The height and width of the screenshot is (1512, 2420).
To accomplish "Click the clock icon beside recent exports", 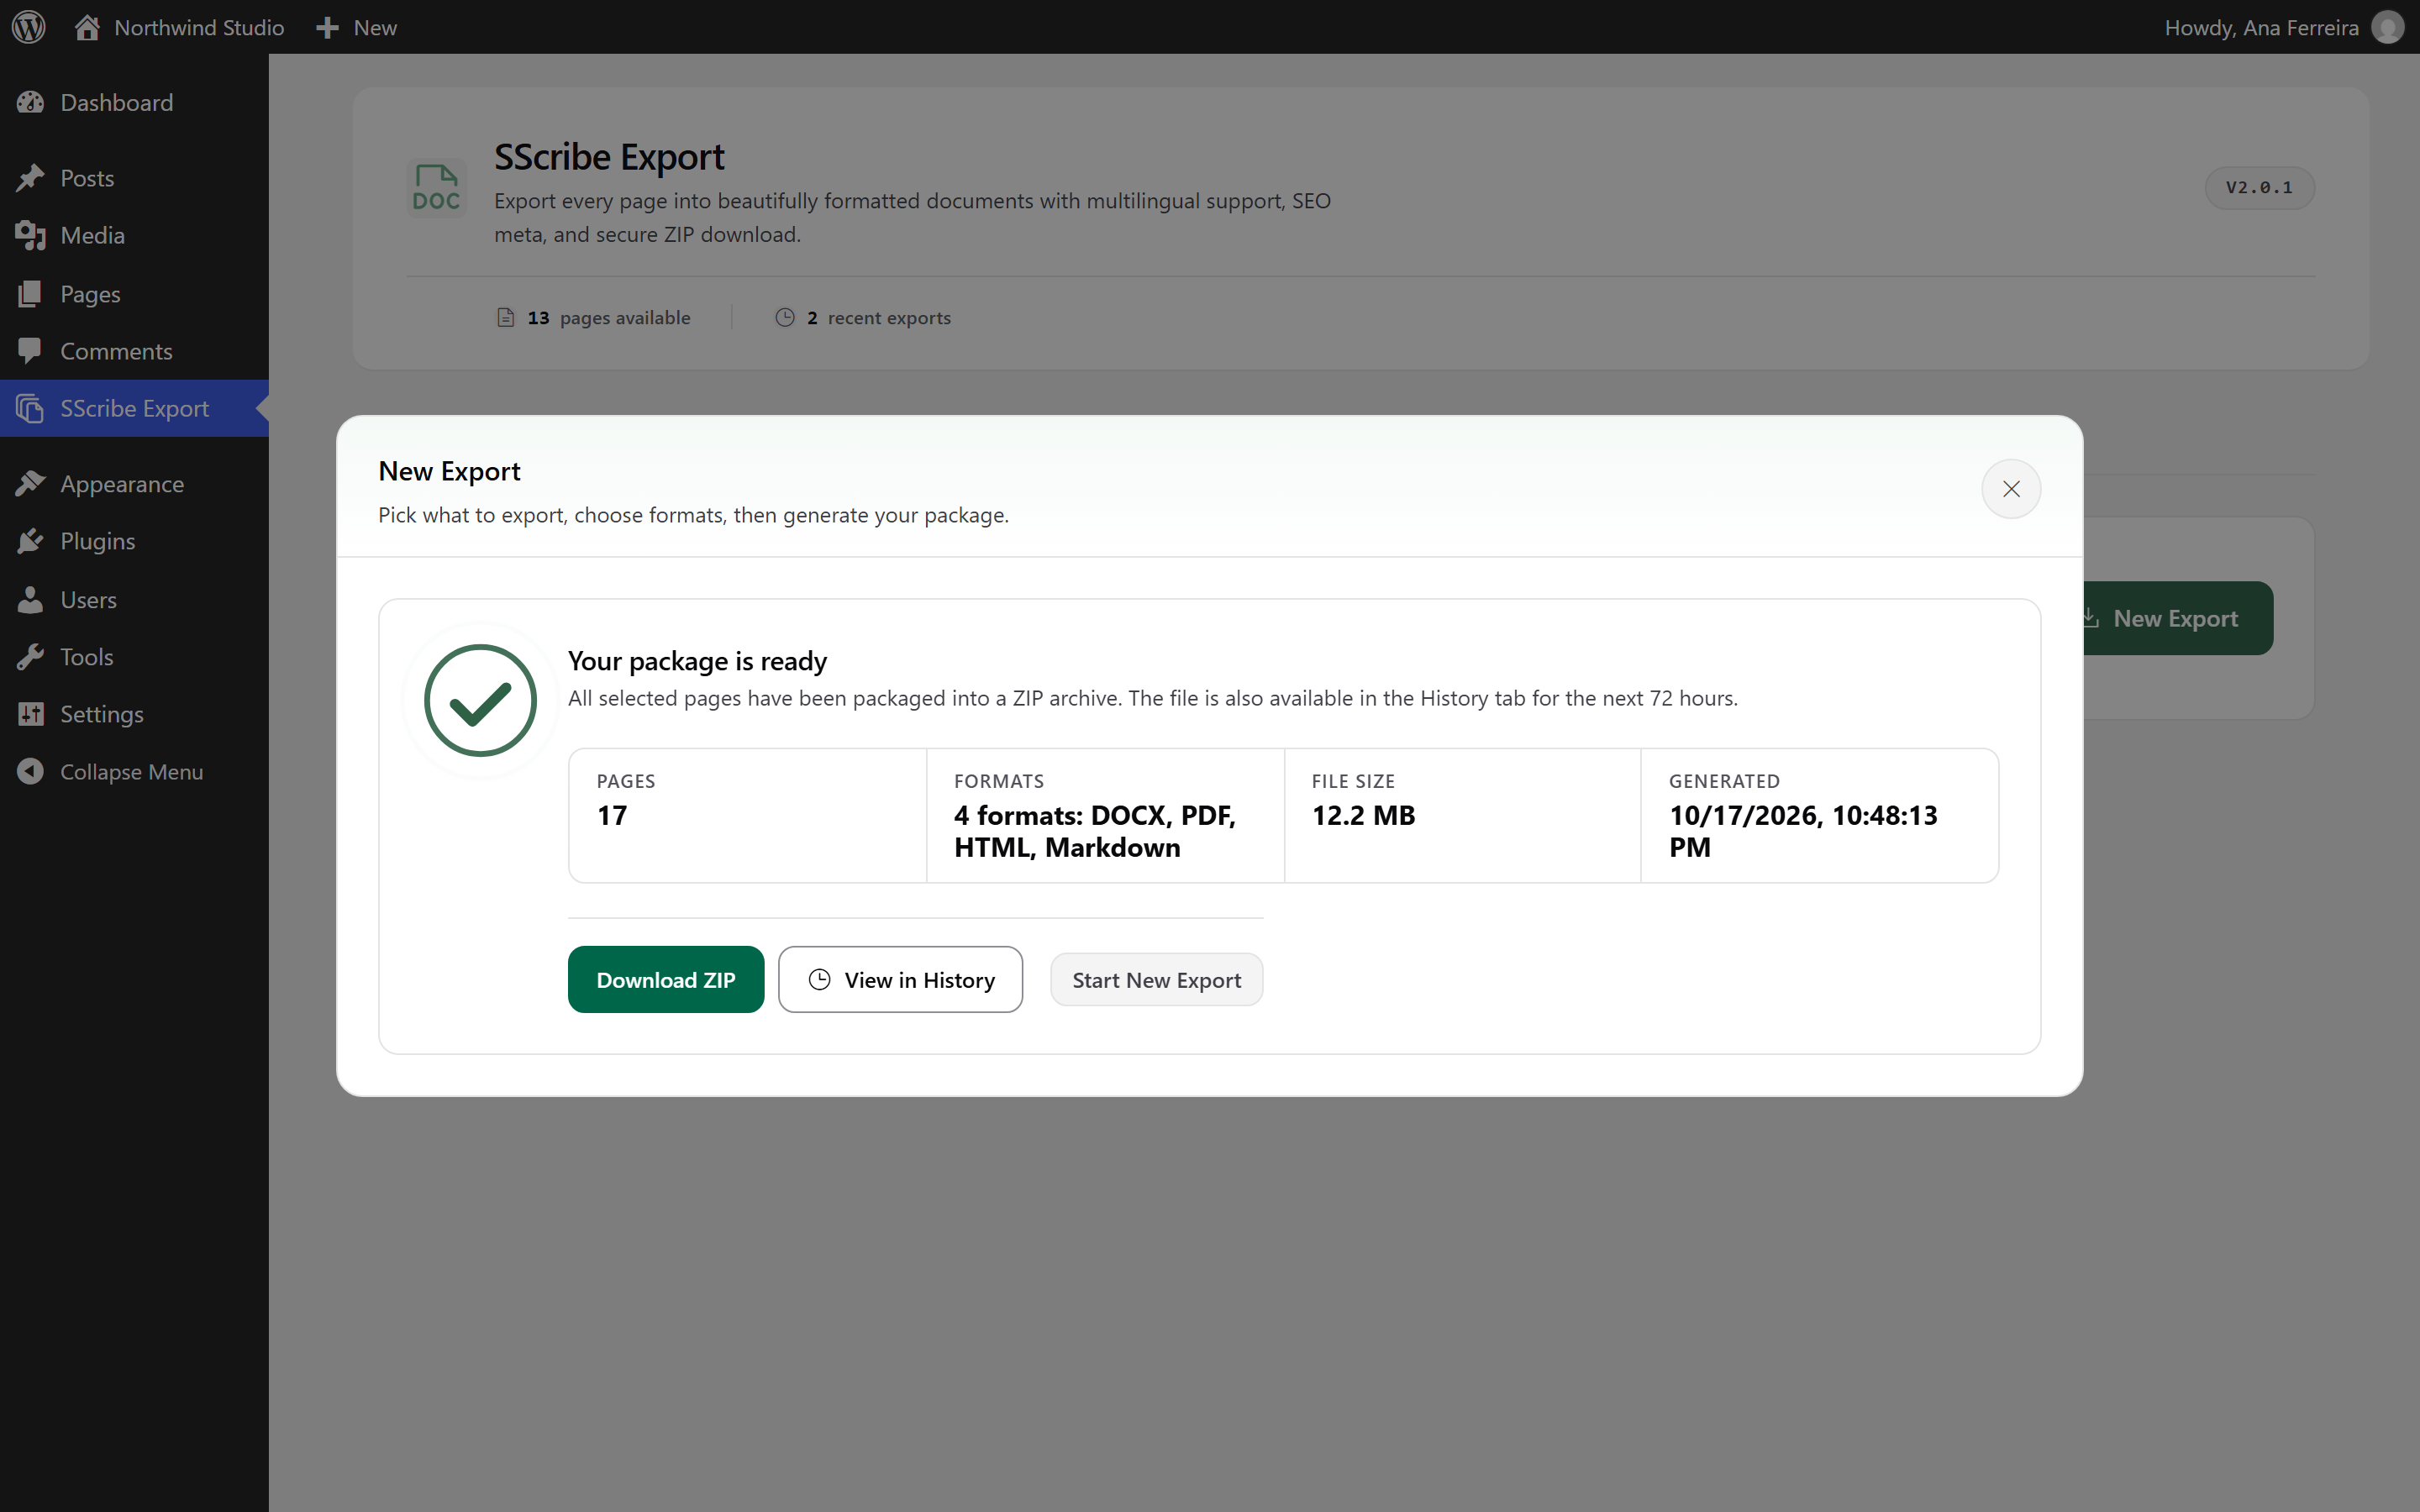I will (785, 317).
